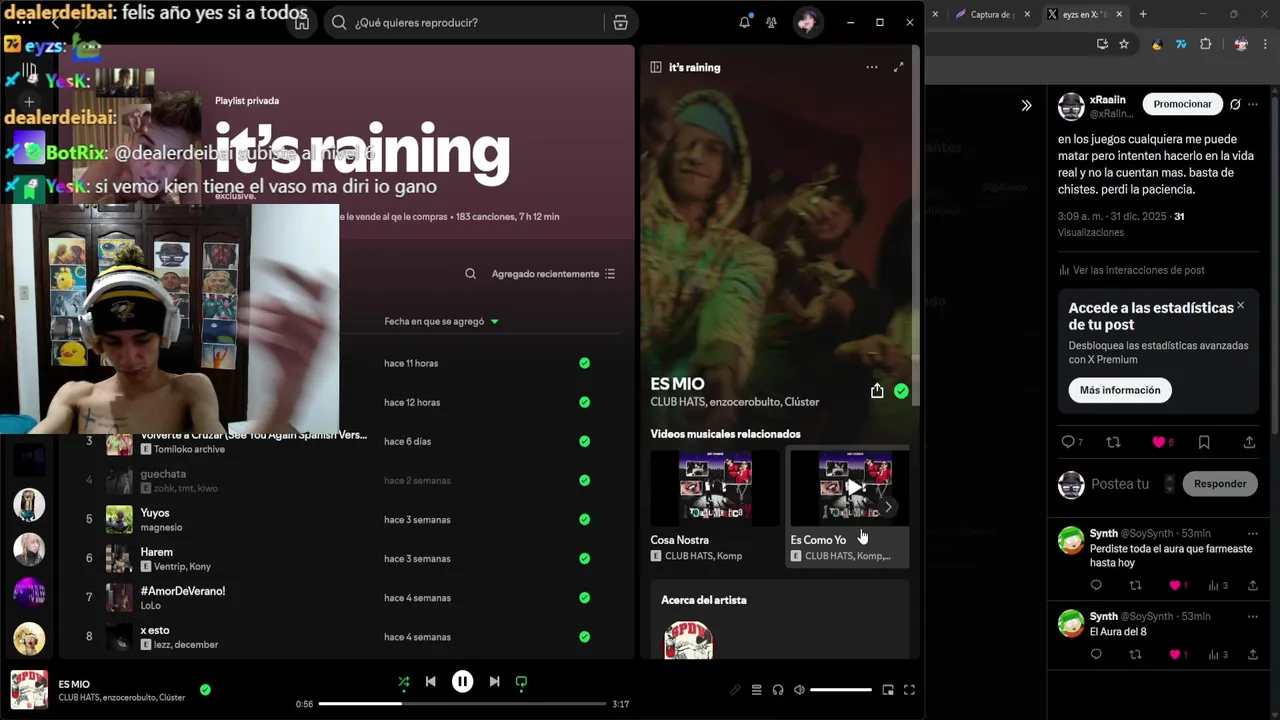Image resolution: width=1280 pixels, height=720 pixels.
Task: Go to Spotify home via house icon
Action: coord(301,22)
